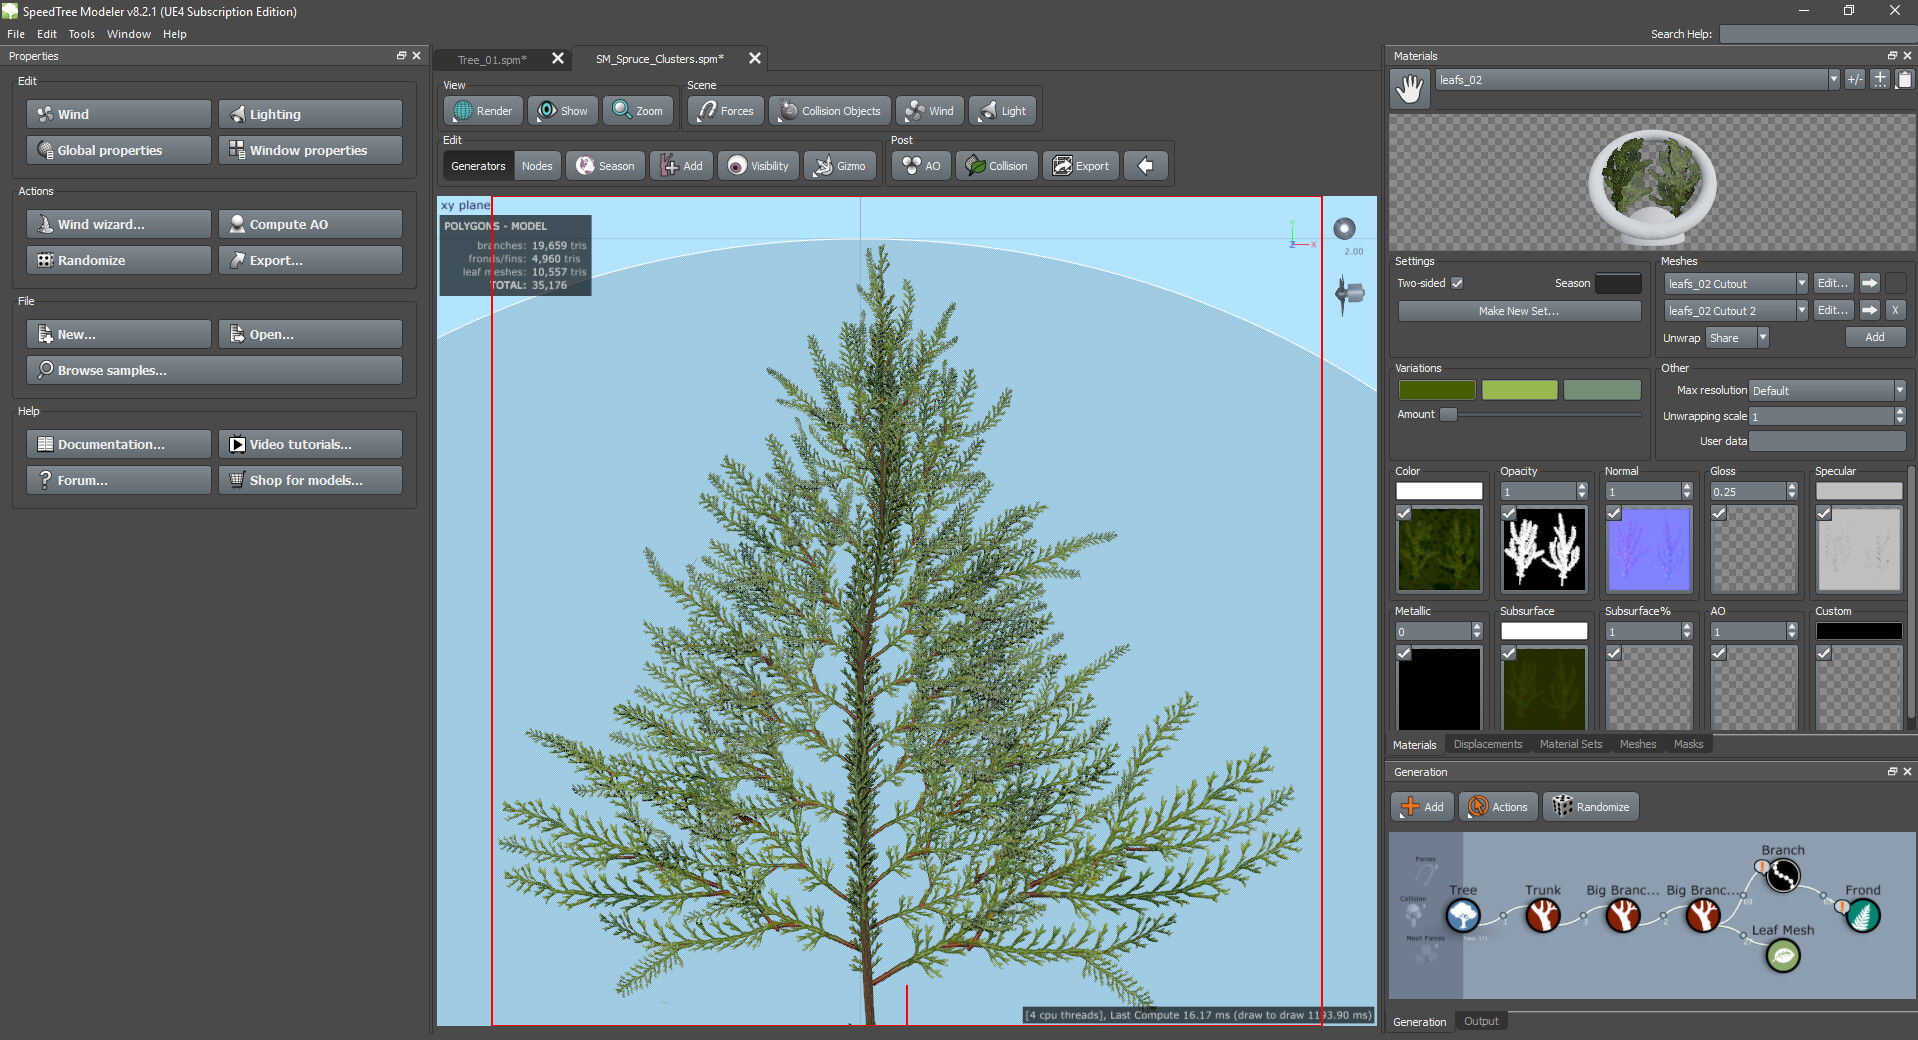Click the hand icon in Materials panel
Viewport: 1918px width, 1040px height.
1410,89
